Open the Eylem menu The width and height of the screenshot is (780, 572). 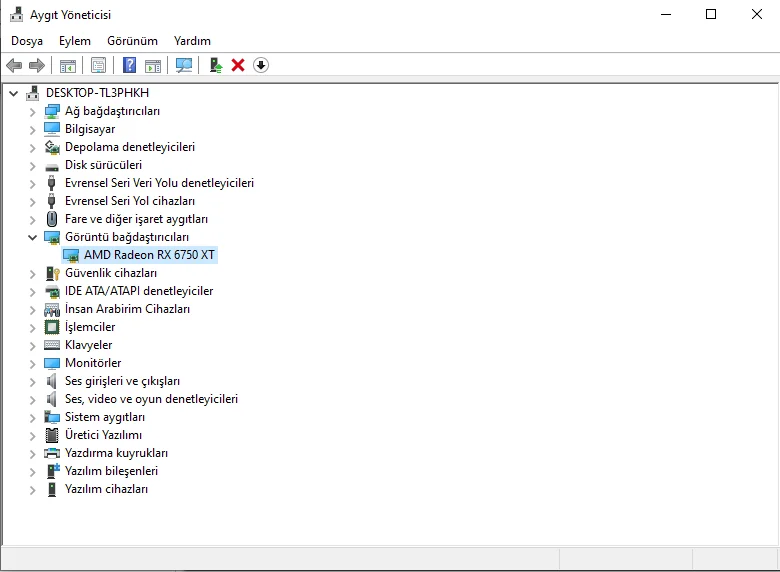pyautogui.click(x=75, y=41)
